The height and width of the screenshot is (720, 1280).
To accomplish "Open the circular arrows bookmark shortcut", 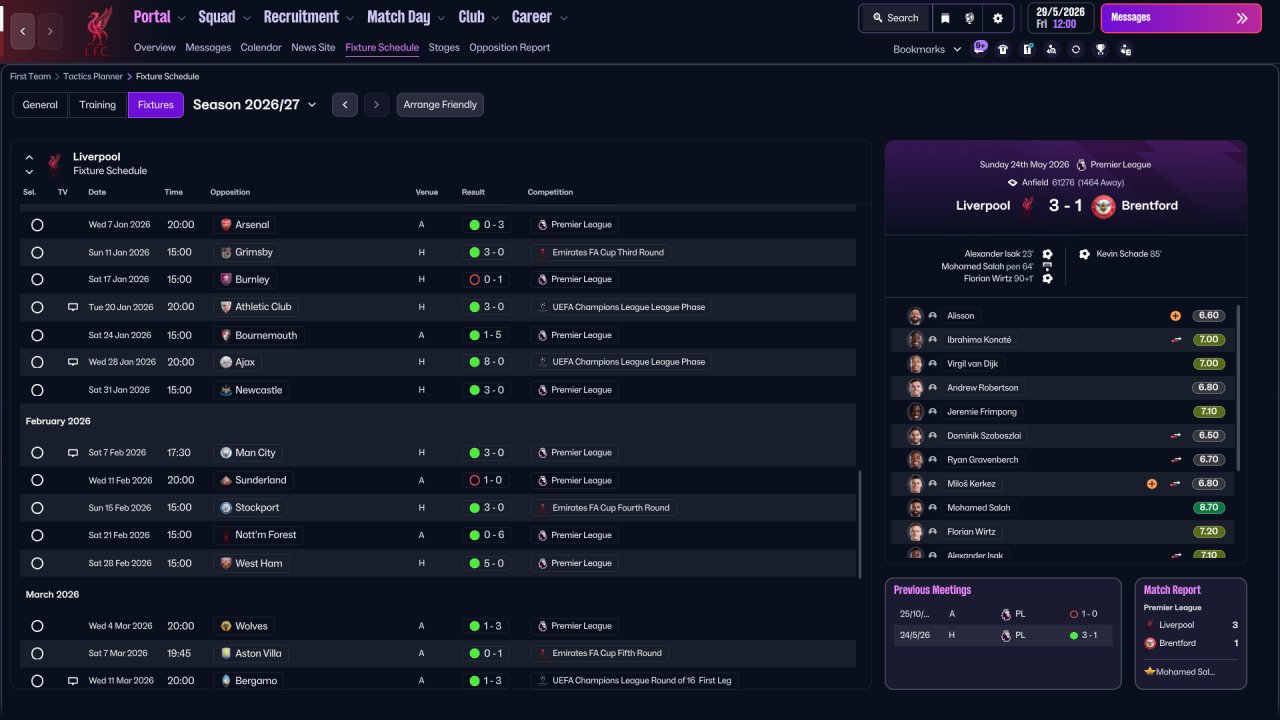I will (1076, 49).
